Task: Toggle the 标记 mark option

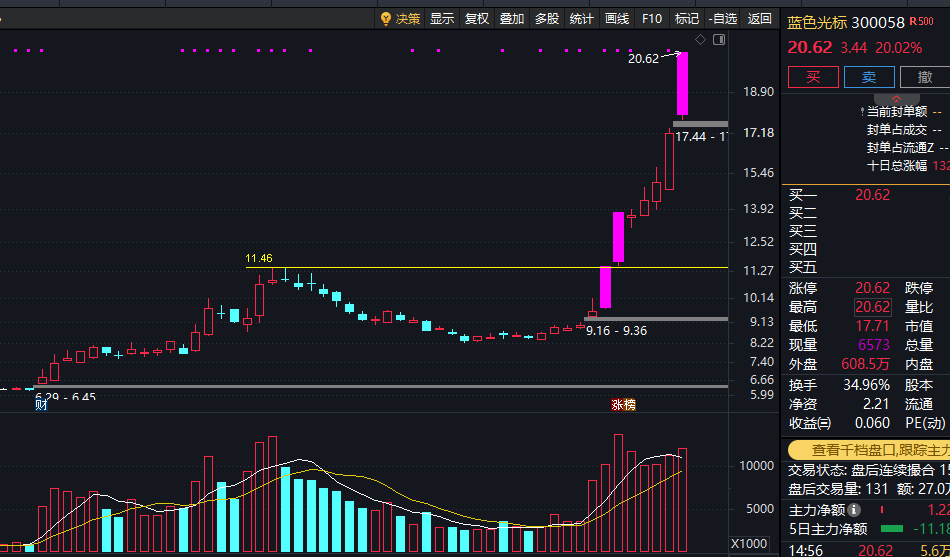Action: 687,19
